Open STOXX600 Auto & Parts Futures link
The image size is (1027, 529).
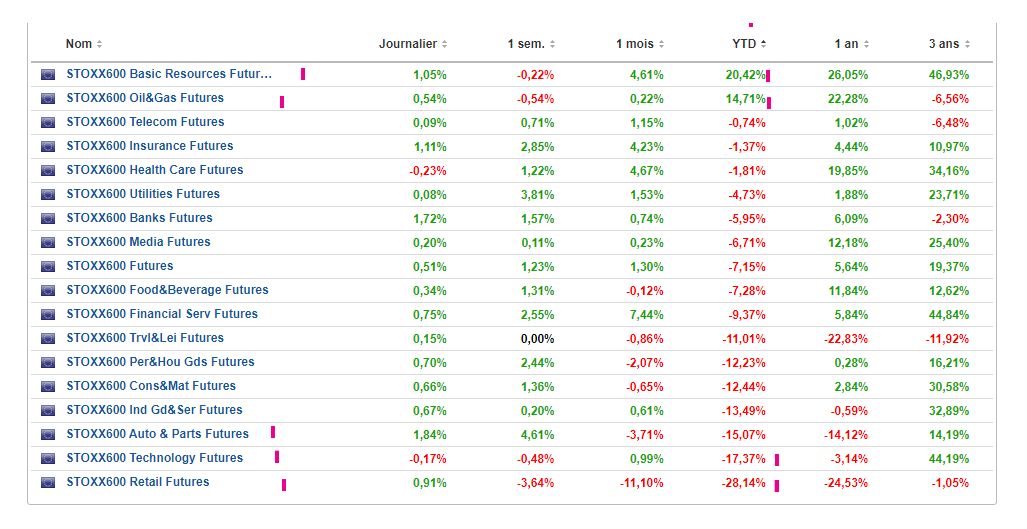(x=158, y=434)
